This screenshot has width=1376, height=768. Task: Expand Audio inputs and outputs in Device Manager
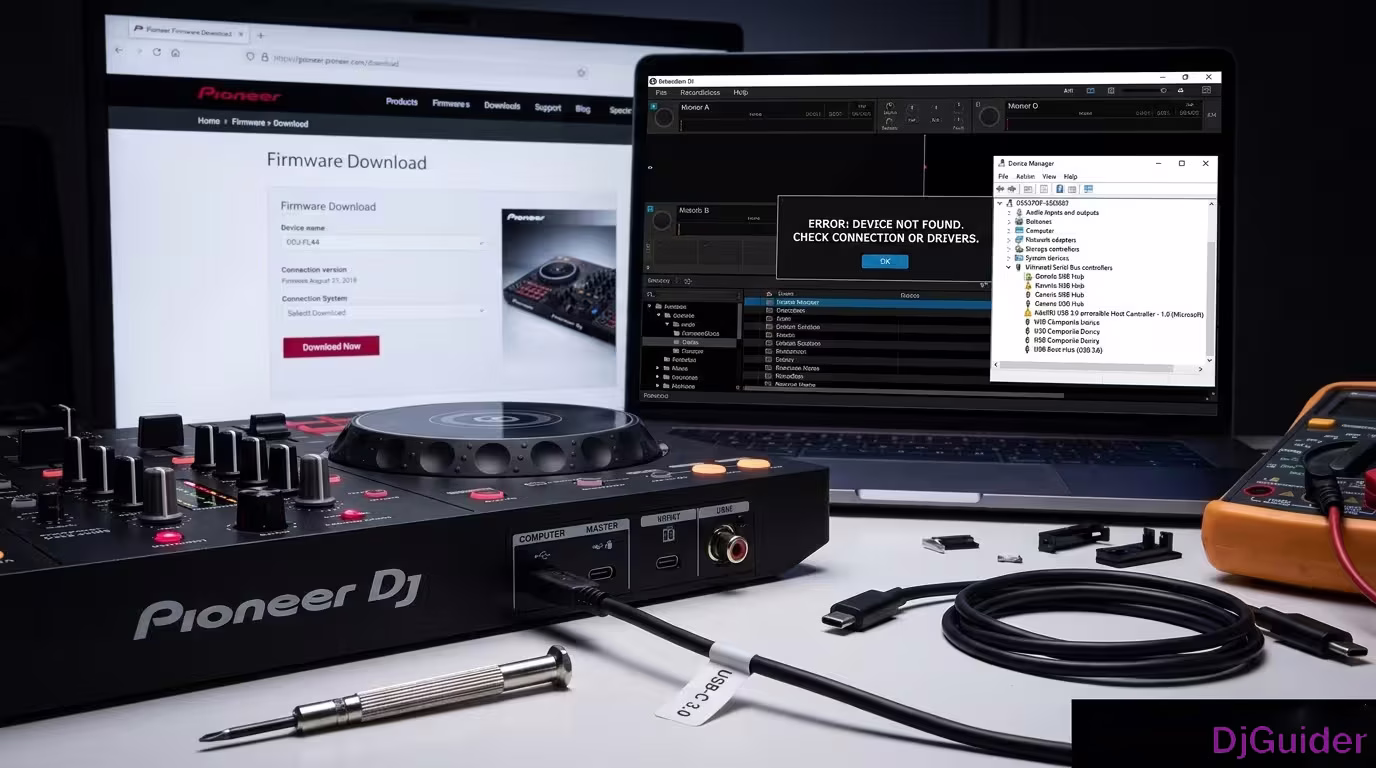1009,213
